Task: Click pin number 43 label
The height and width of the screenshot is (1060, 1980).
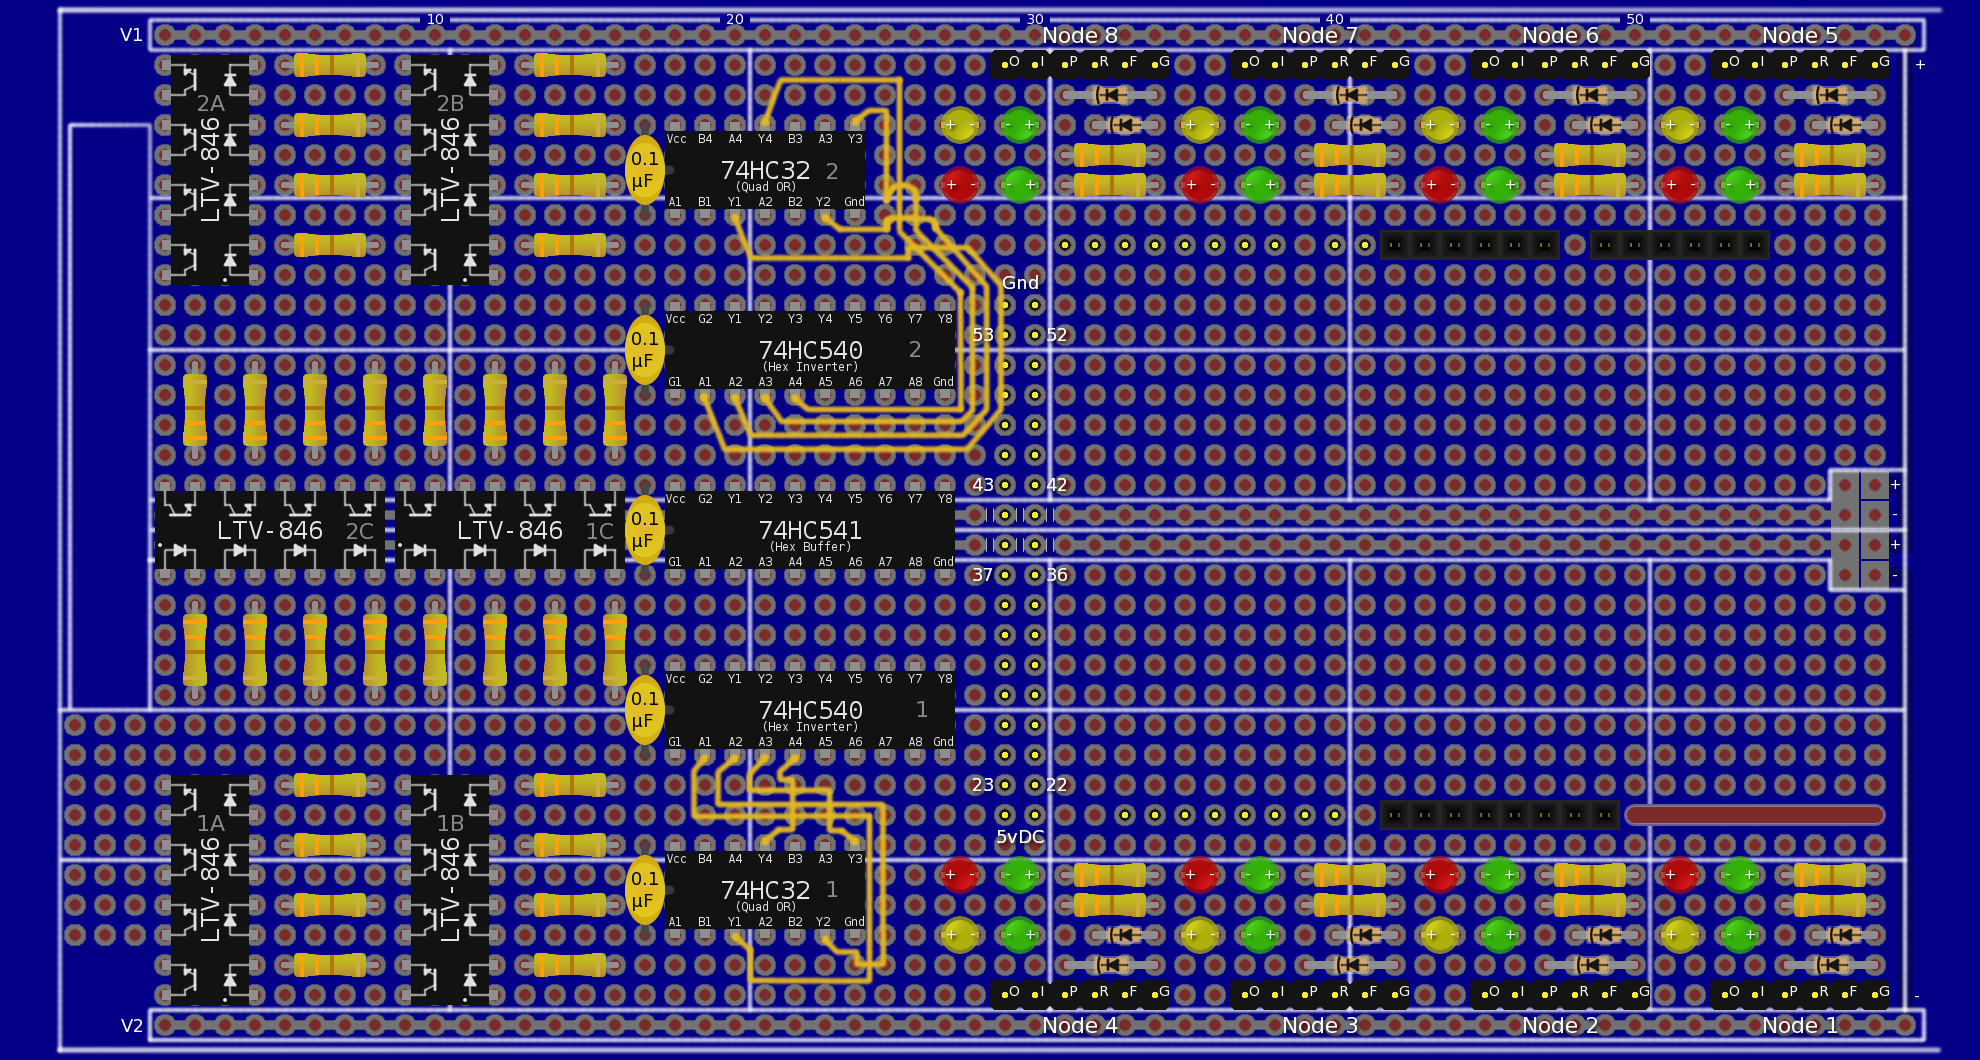Action: [x=983, y=485]
